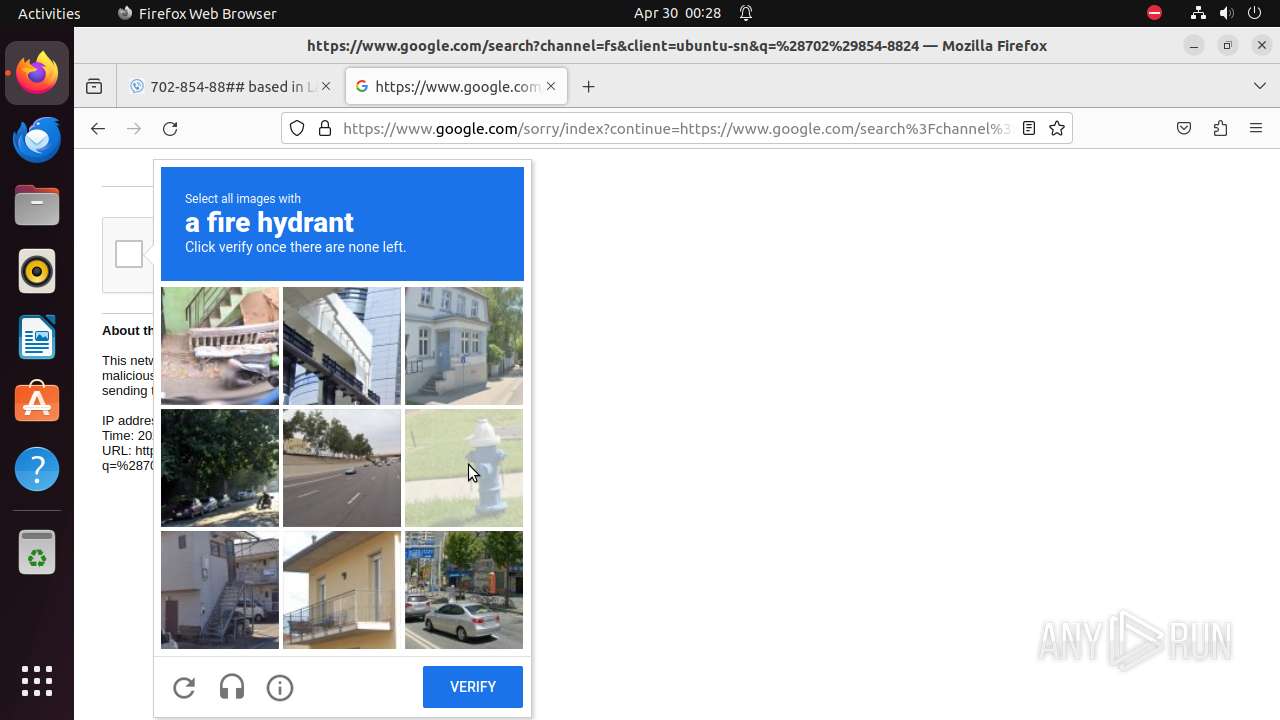Screen dimensions: 1280x720
Task: Select the dark trees parked cars tile
Action: click(220, 468)
